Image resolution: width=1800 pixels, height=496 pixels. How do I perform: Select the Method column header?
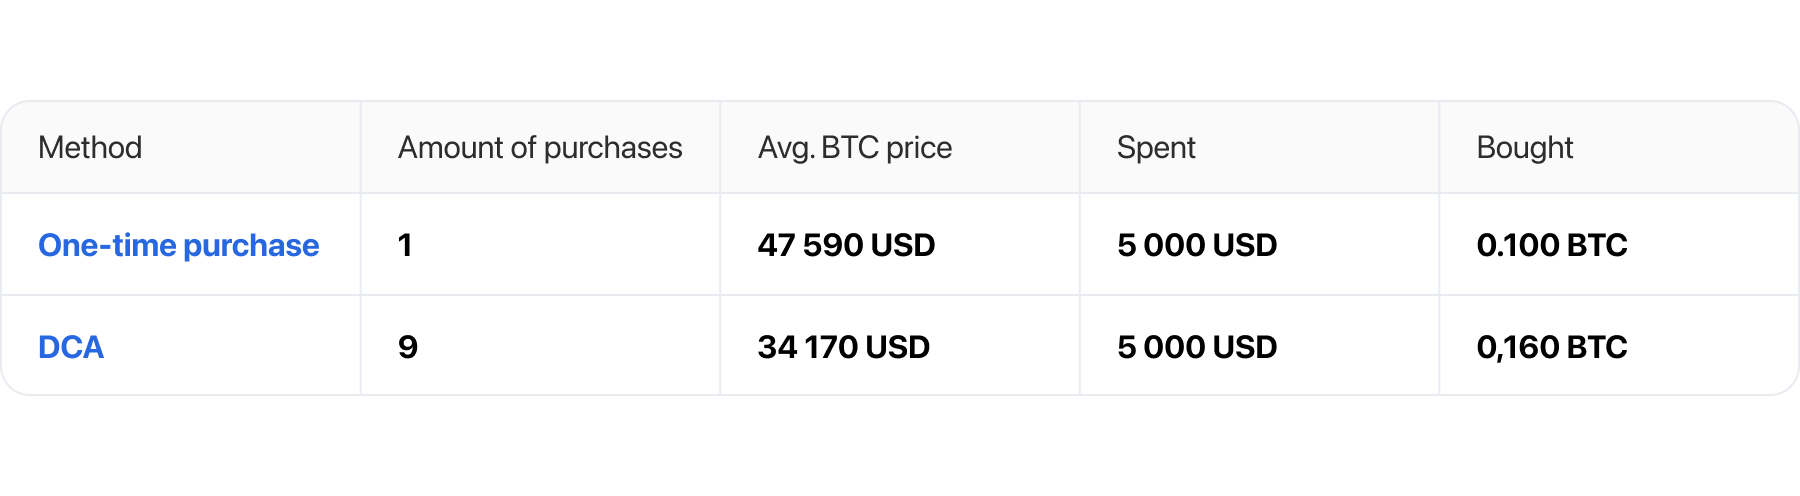(x=90, y=148)
